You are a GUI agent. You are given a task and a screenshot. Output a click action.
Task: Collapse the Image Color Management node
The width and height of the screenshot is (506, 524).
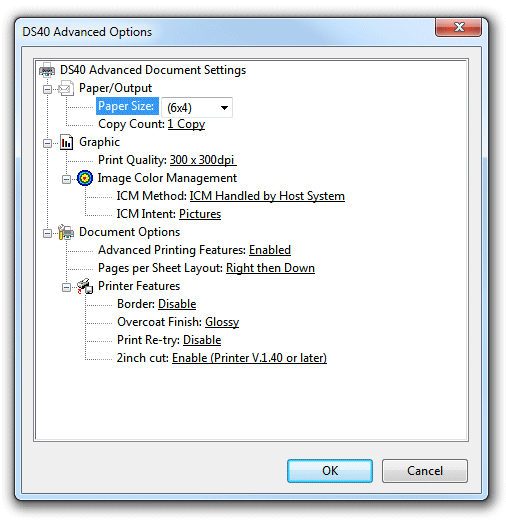click(67, 179)
